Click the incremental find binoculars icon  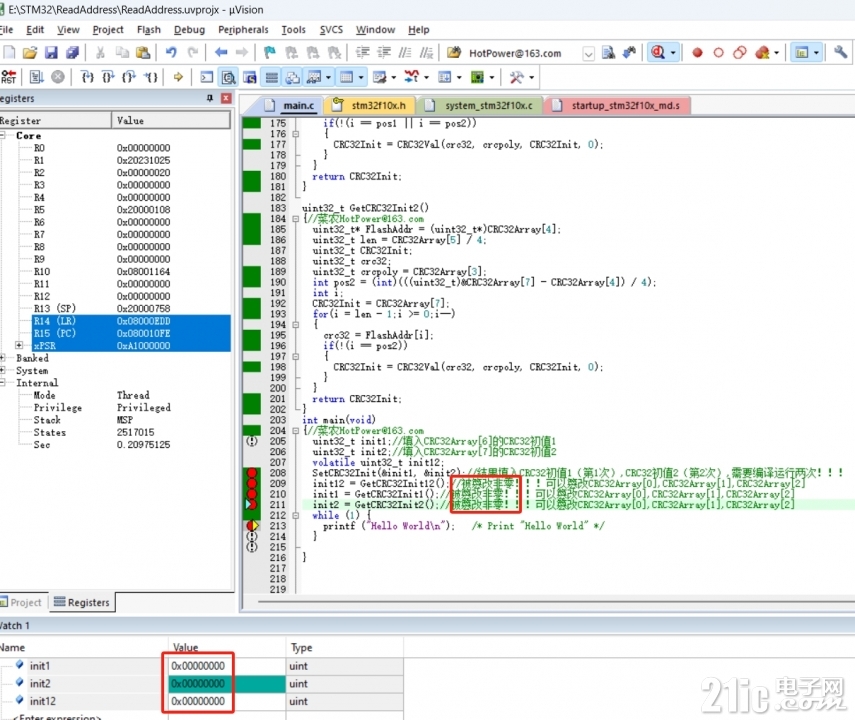[x=629, y=52]
